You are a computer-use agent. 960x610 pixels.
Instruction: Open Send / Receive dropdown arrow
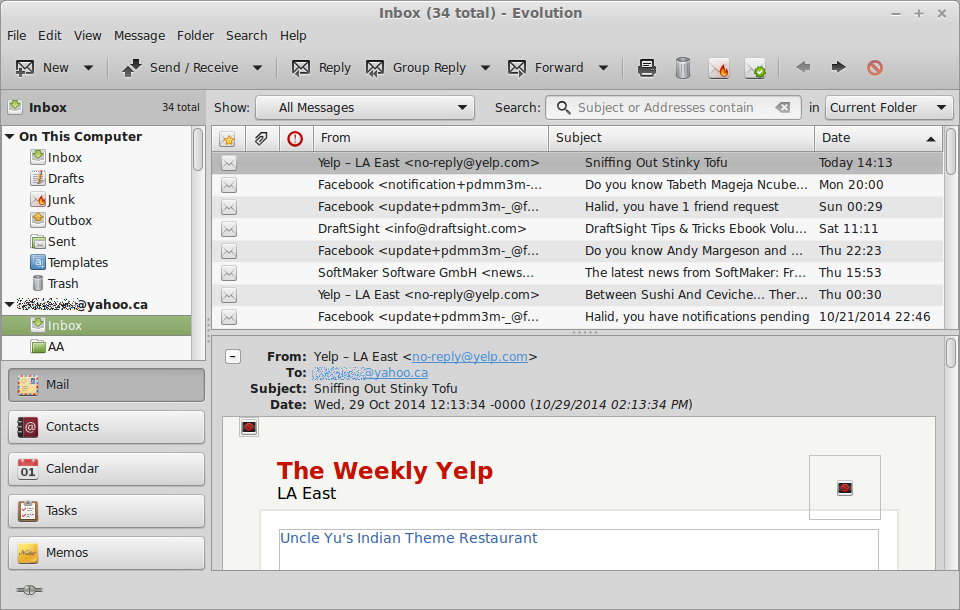258,68
